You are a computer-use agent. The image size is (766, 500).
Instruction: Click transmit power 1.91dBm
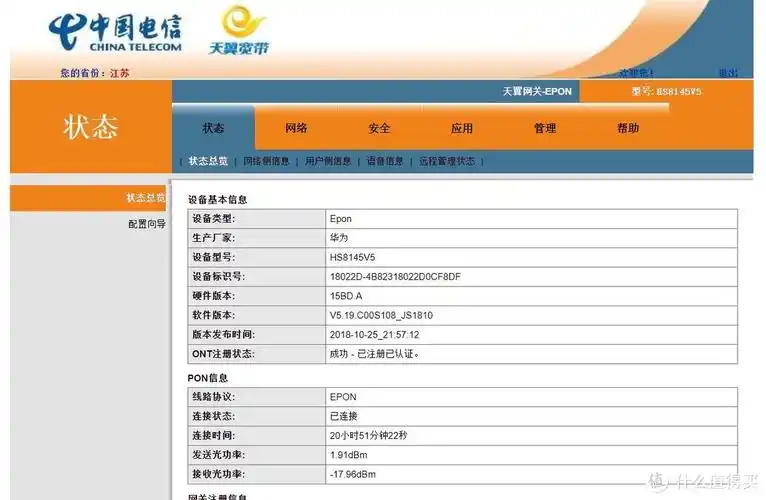[348, 455]
